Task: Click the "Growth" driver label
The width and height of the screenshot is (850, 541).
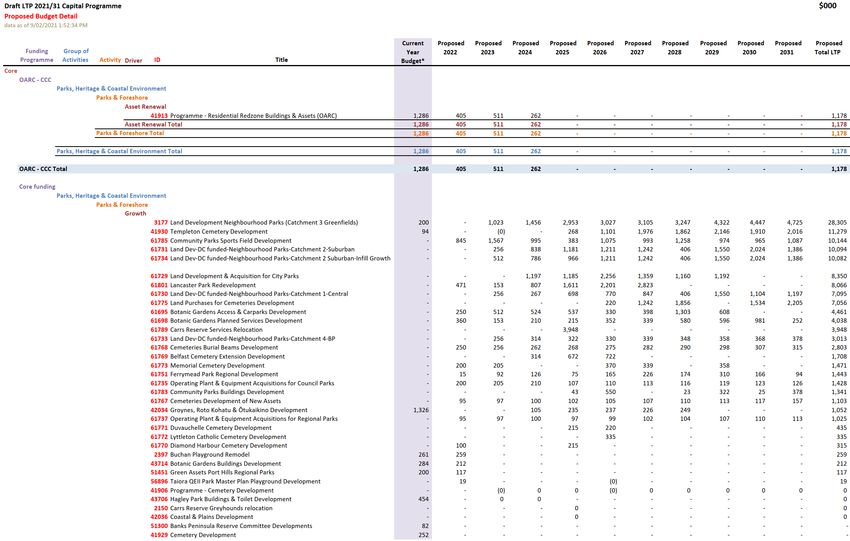Action: [136, 214]
